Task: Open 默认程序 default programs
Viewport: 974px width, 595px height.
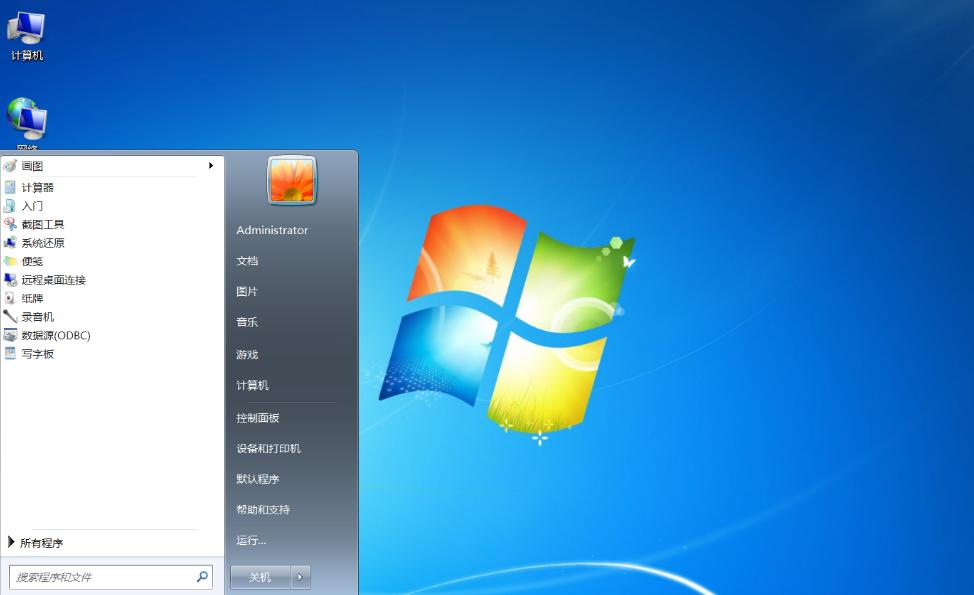Action: pyautogui.click(x=257, y=479)
